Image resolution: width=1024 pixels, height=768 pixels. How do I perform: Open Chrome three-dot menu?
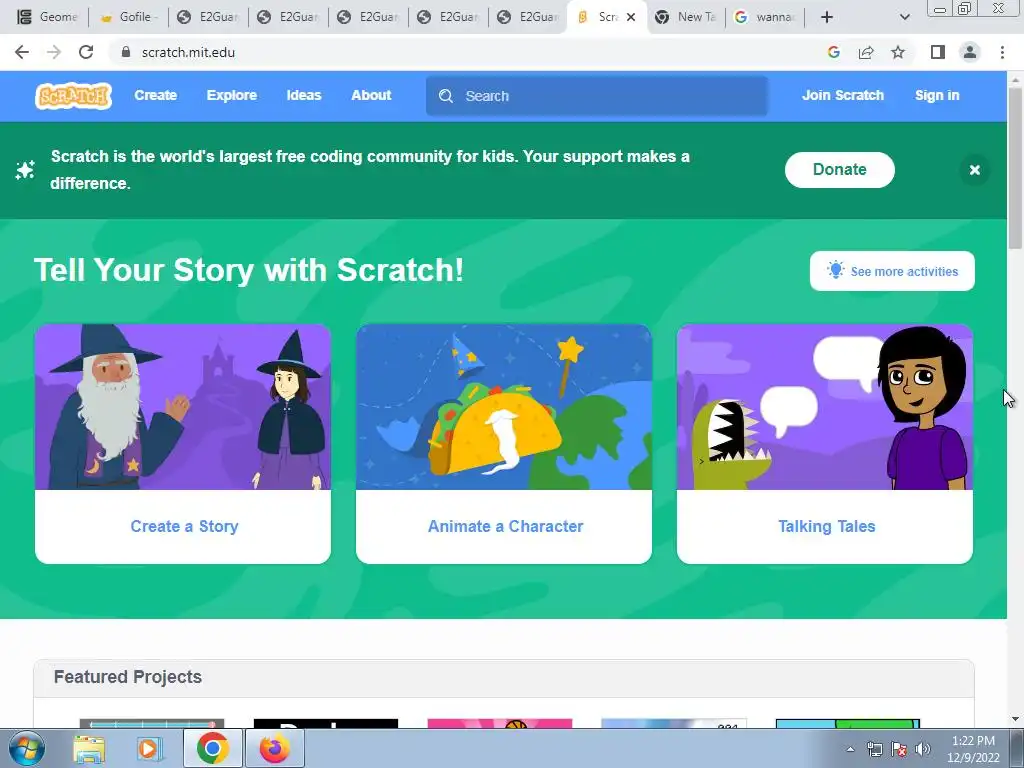(x=1002, y=52)
